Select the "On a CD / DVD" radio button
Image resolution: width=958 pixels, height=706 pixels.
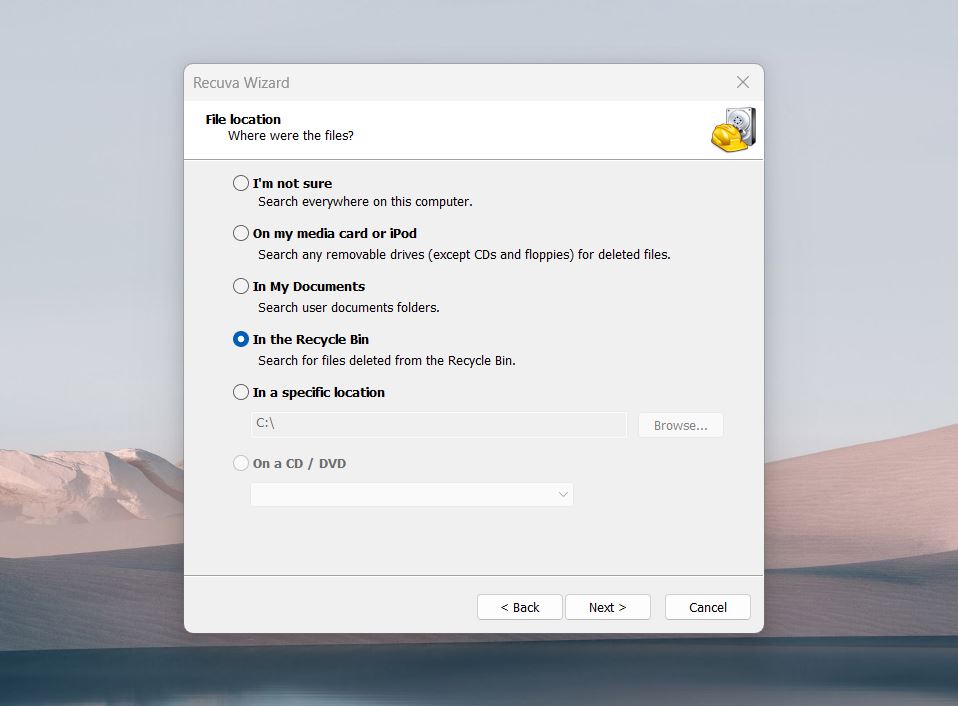pos(241,463)
